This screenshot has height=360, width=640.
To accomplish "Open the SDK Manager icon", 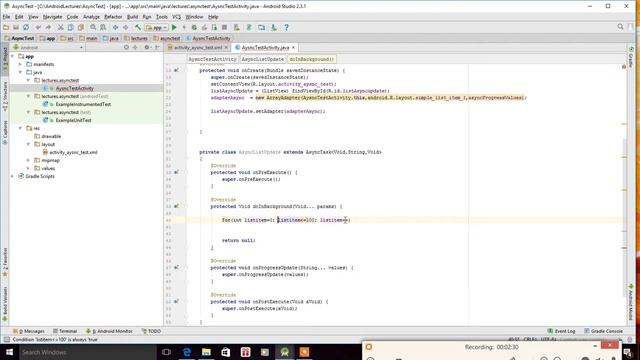I will pos(274,27).
